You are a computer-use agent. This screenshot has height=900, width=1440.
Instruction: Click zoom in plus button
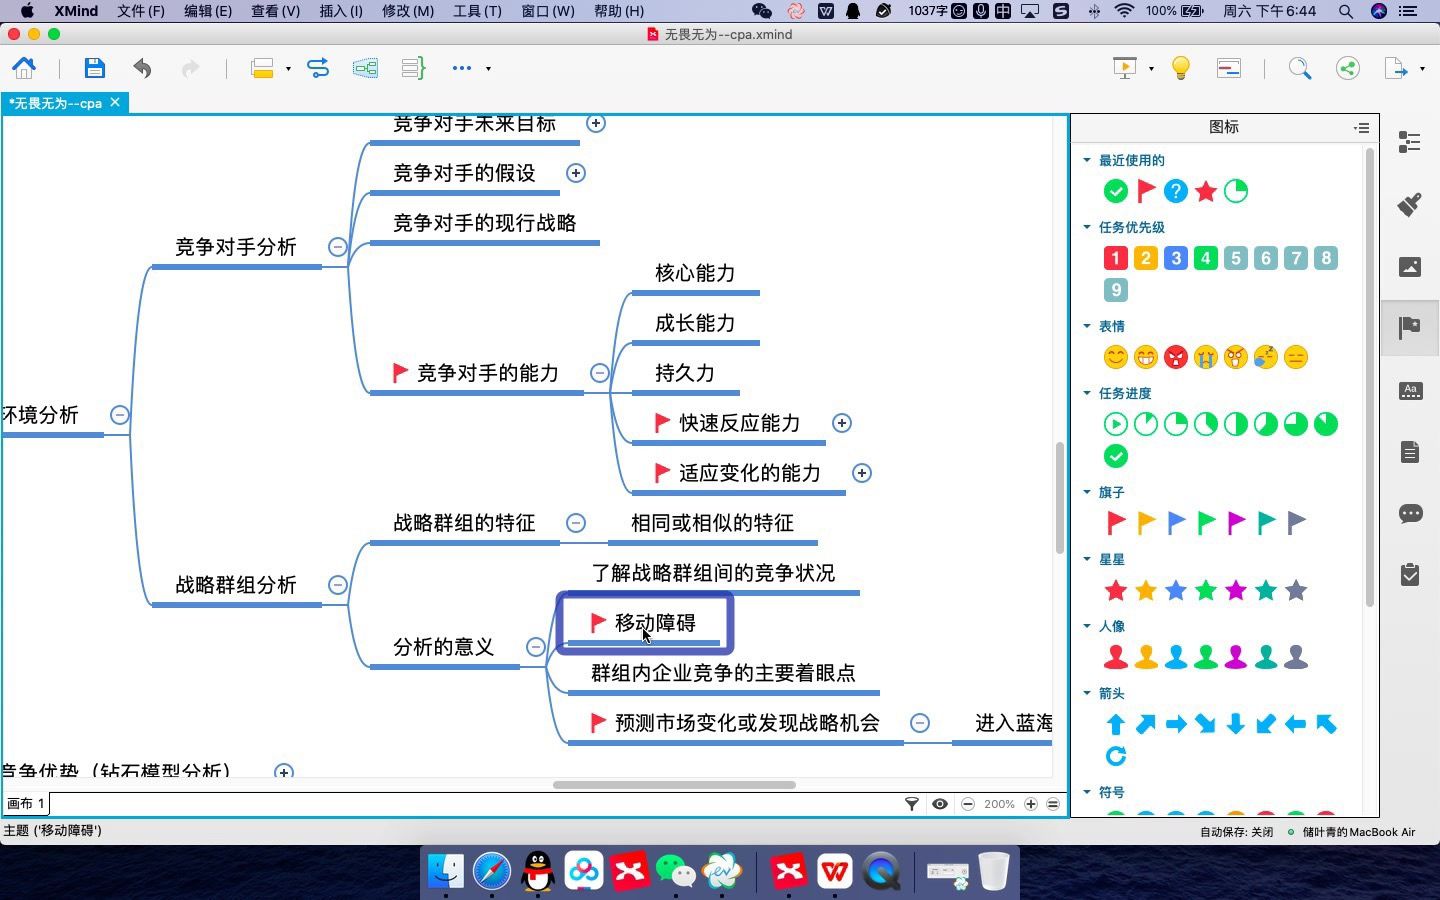tap(1031, 804)
